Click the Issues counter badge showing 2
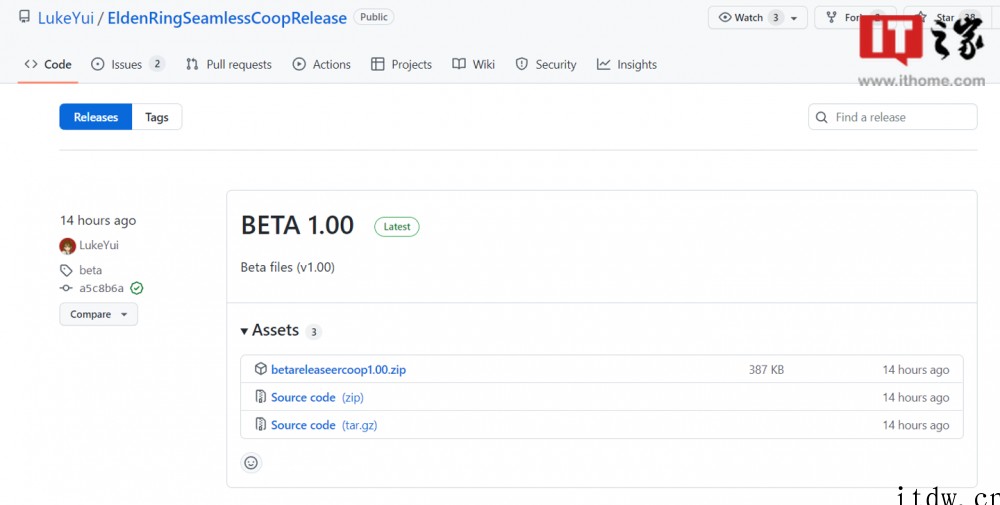The height and width of the screenshot is (505, 1000). point(157,64)
